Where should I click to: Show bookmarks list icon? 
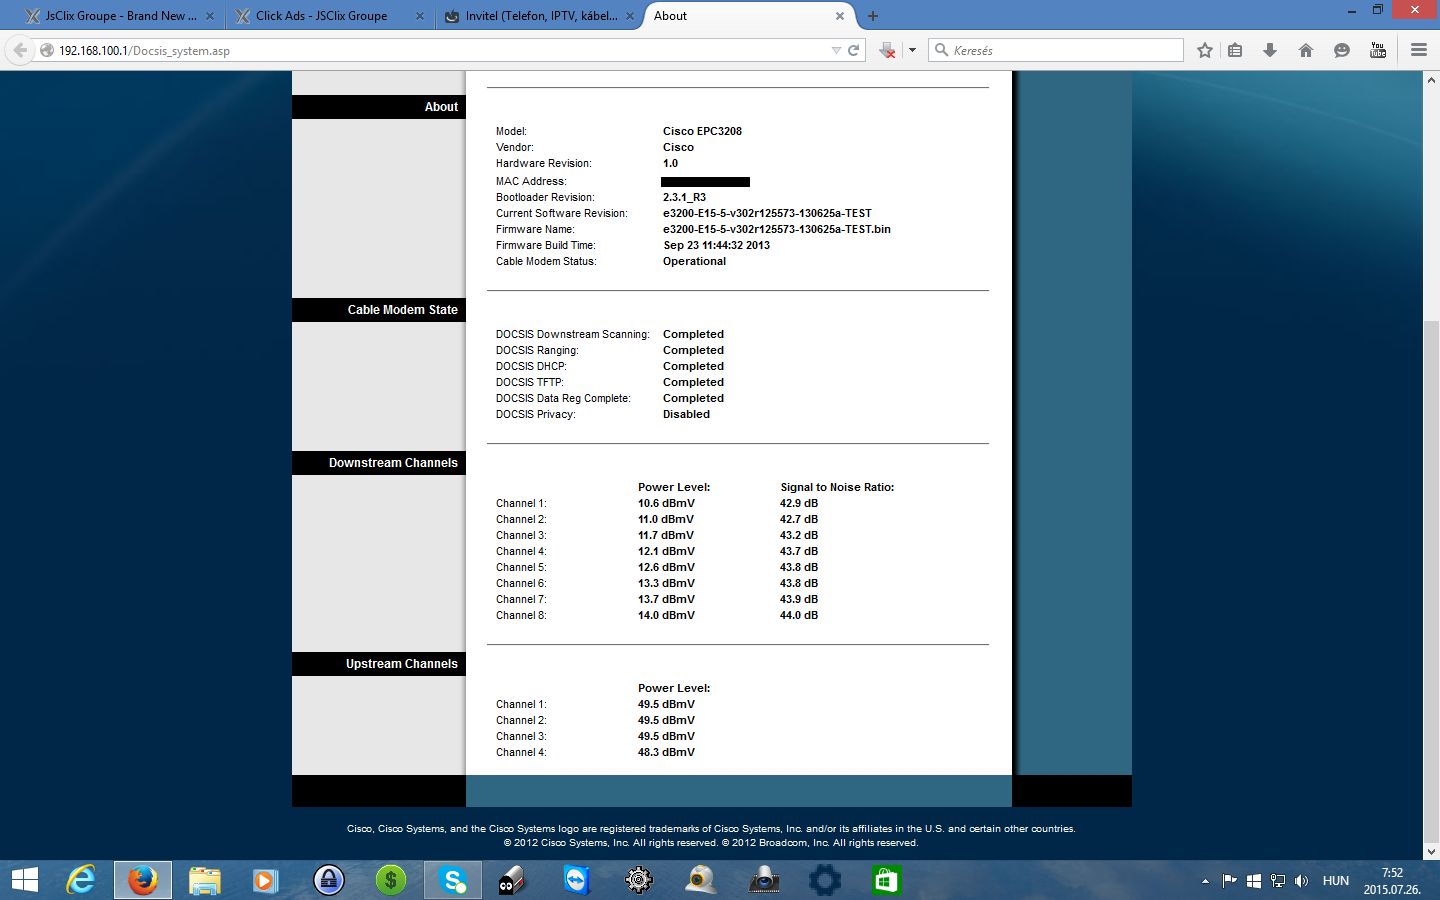point(1236,50)
